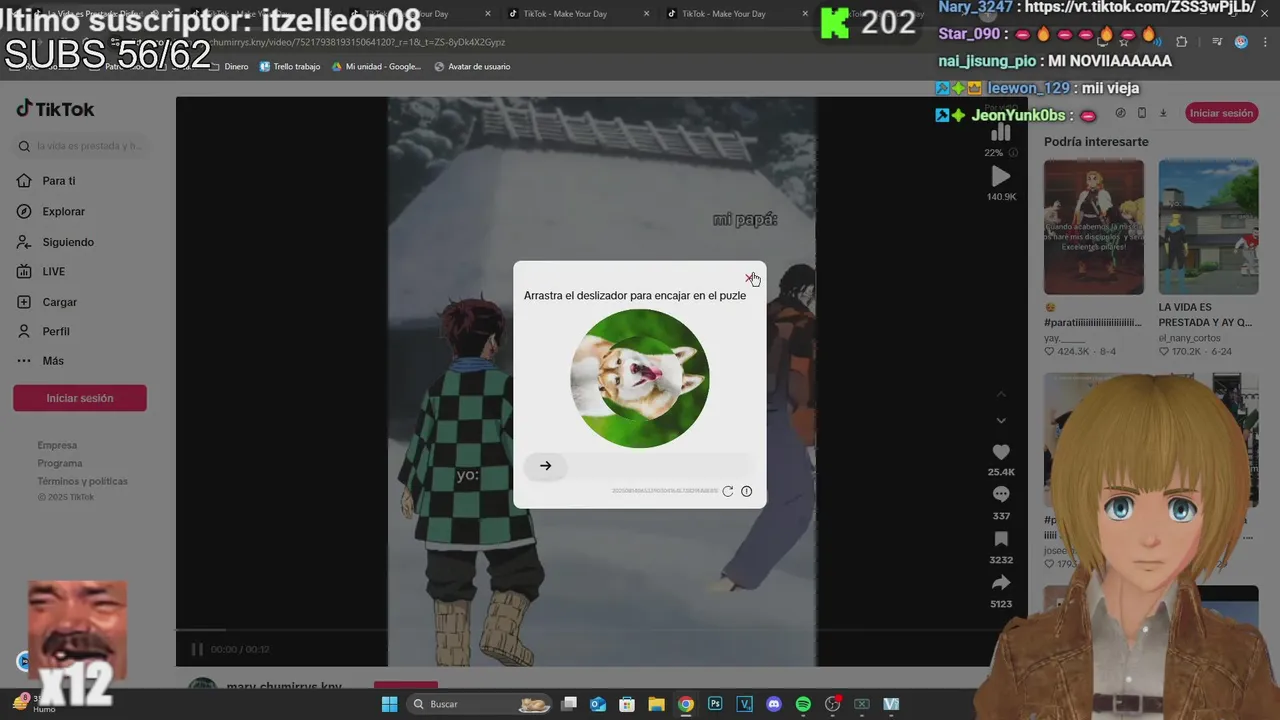
Task: Close the fourth TikTok browser tab
Action: [646, 14]
